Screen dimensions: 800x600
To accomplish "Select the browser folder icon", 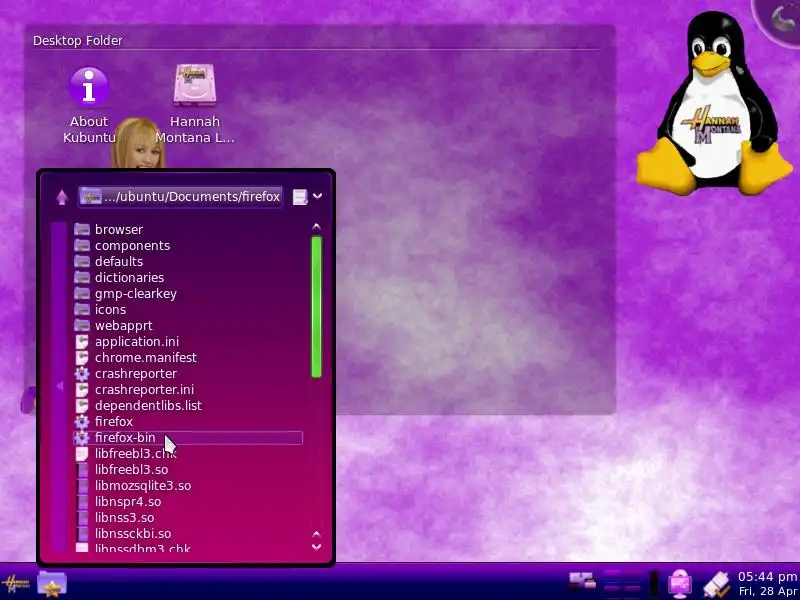I will click(82, 230).
